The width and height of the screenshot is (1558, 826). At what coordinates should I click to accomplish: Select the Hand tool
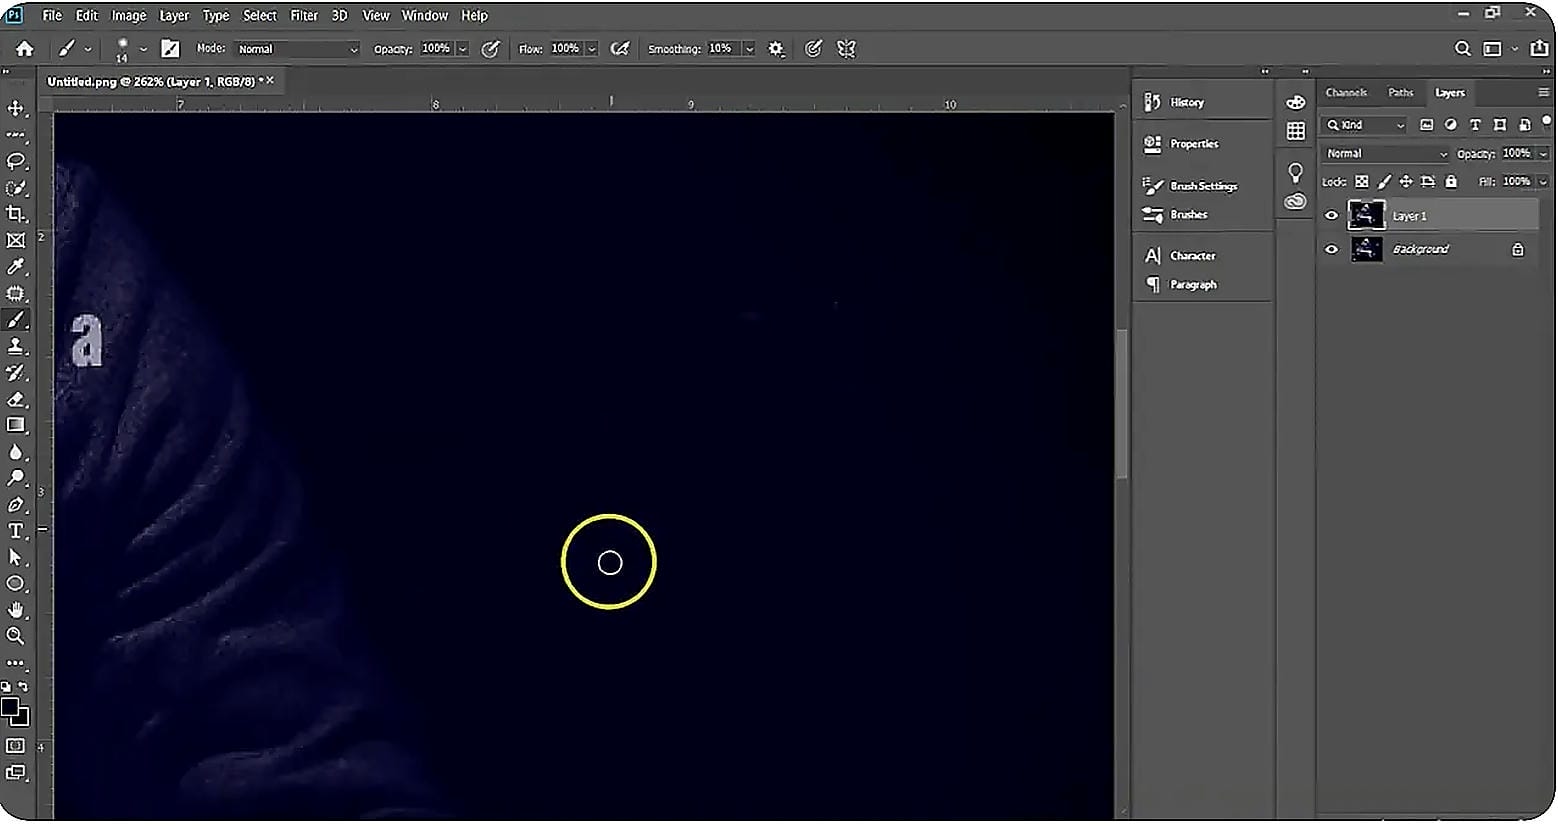tap(16, 610)
